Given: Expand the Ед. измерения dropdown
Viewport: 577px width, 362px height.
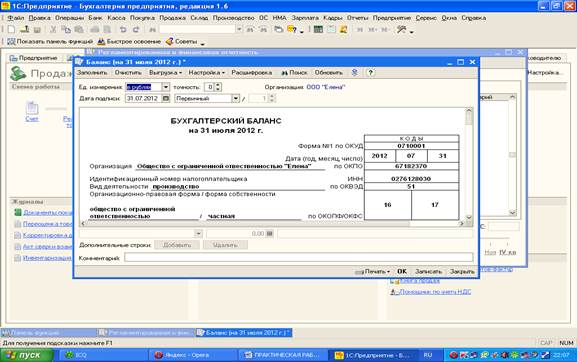Looking at the screenshot, I should [x=166, y=87].
